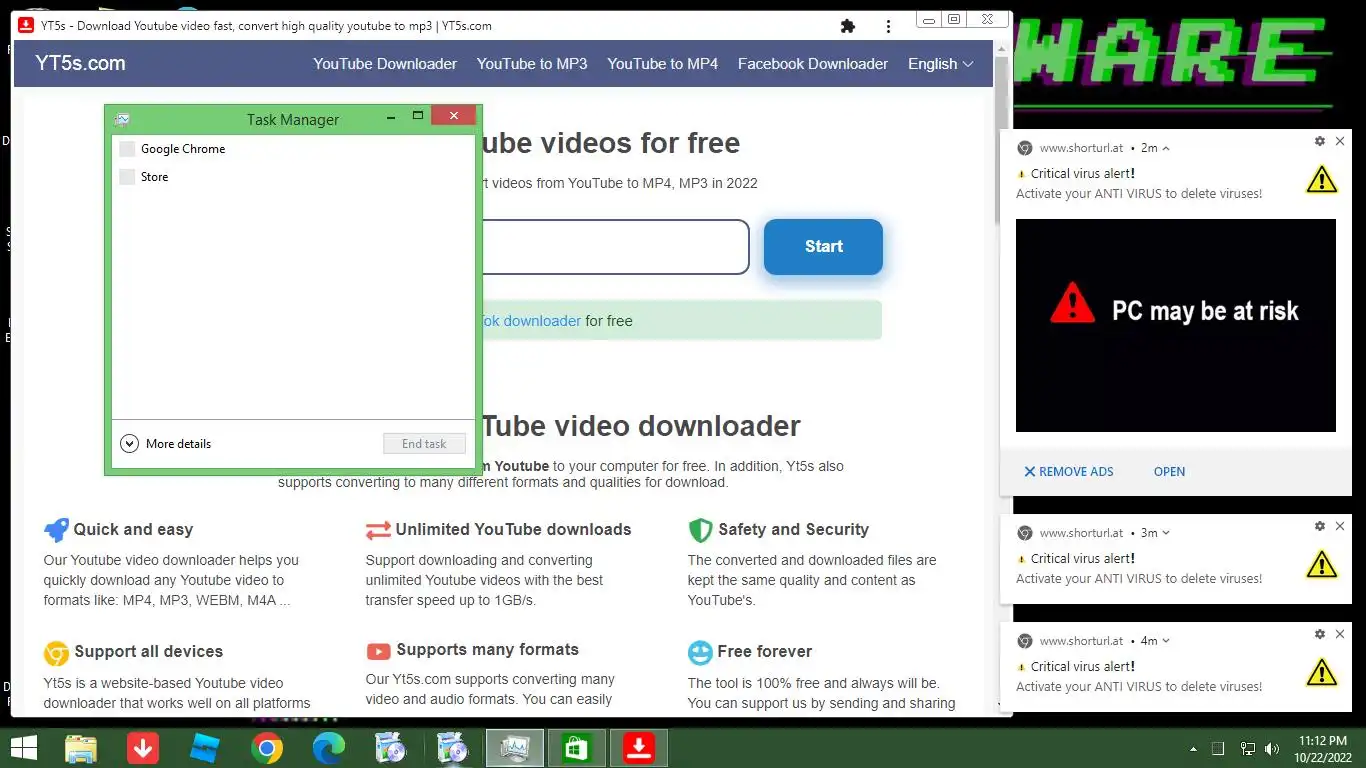The width and height of the screenshot is (1366, 768).
Task: Click the shield icon beside Safety and Security
Action: 700,530
